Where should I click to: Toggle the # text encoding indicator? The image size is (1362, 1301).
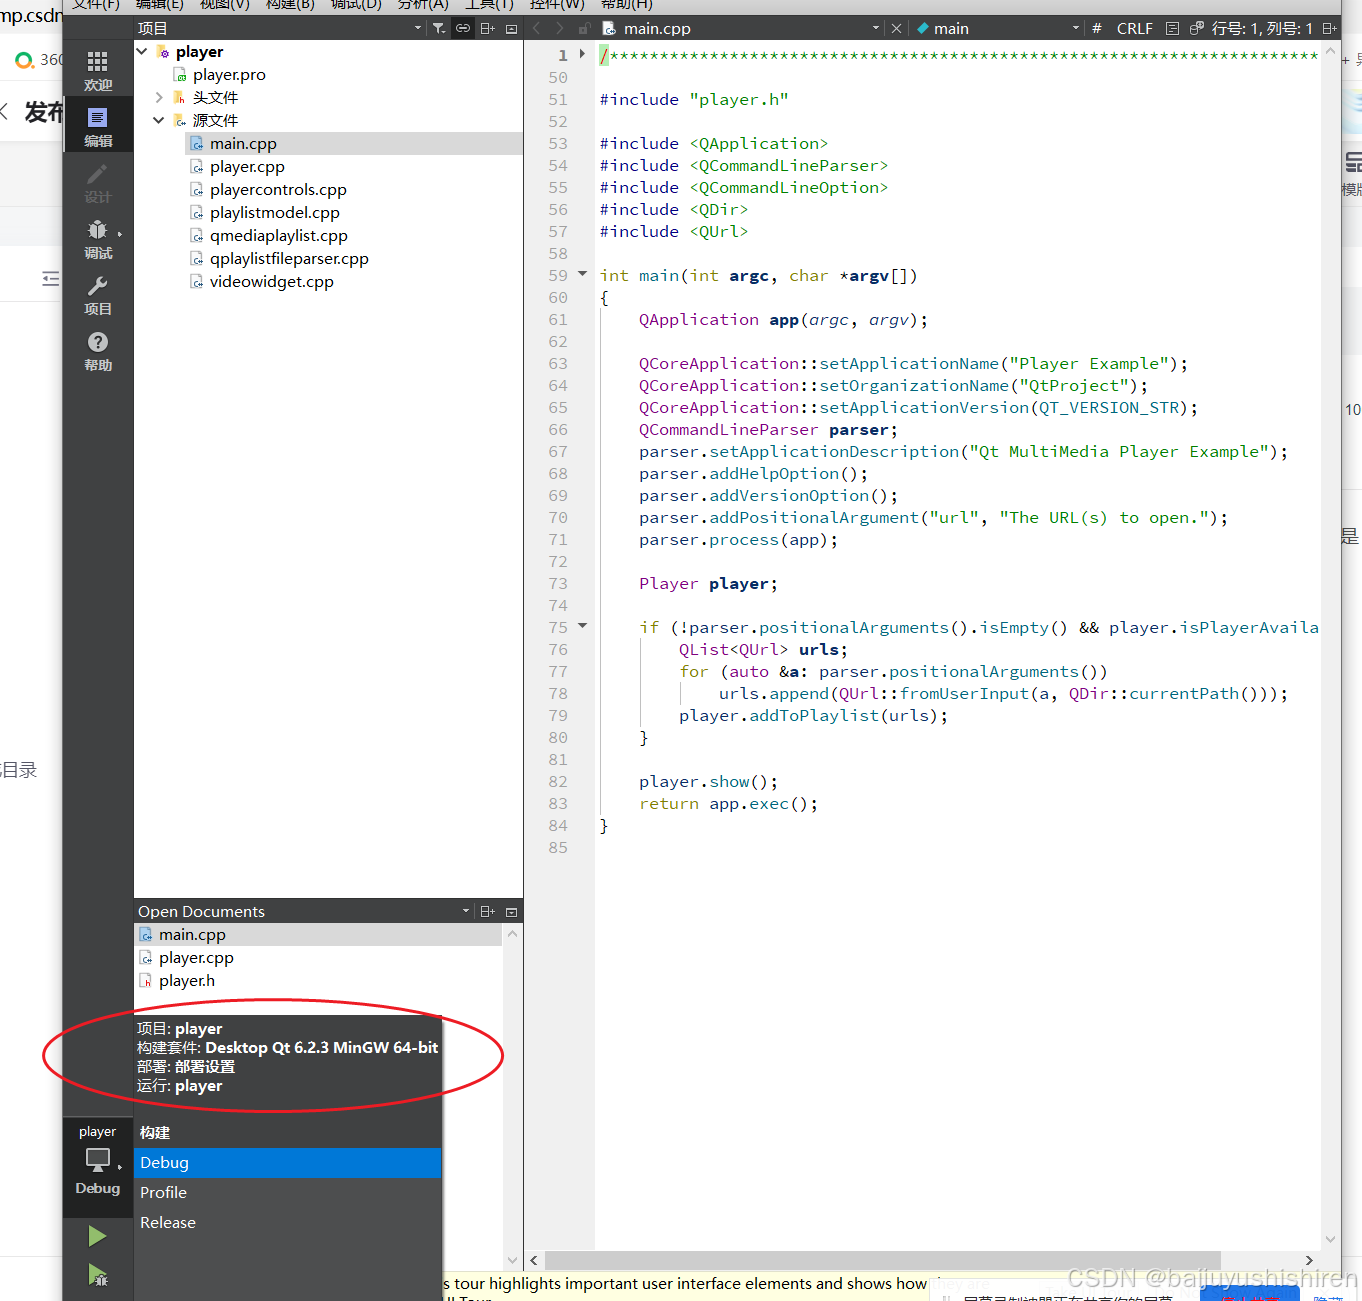click(x=1097, y=28)
